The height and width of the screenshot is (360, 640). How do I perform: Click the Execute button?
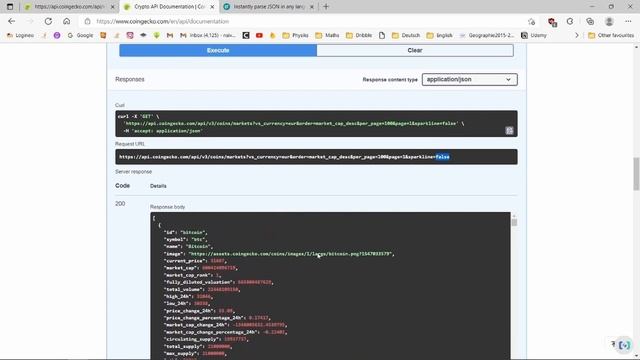click(x=218, y=50)
